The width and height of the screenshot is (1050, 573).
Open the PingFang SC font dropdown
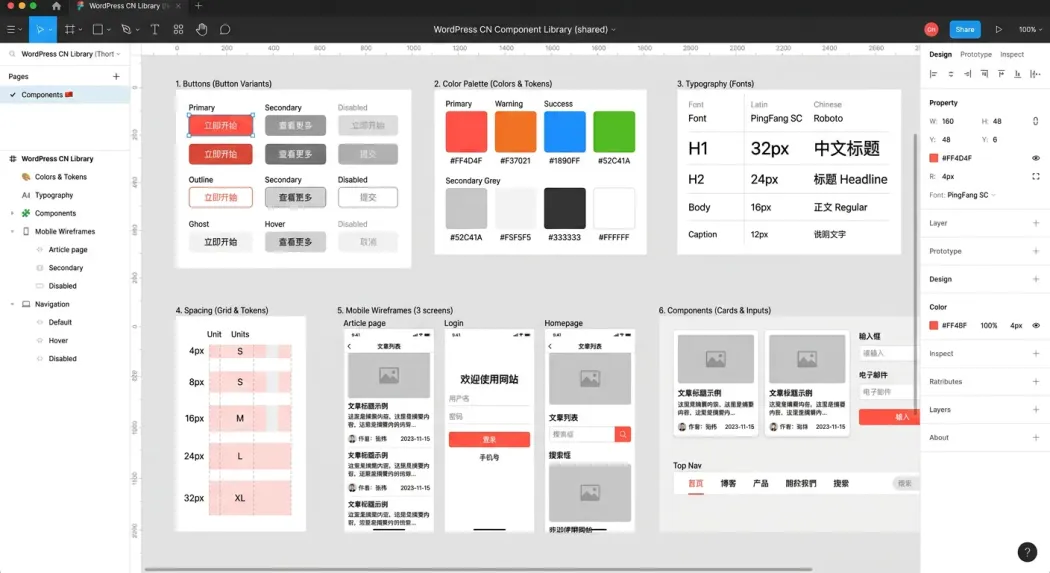point(971,195)
